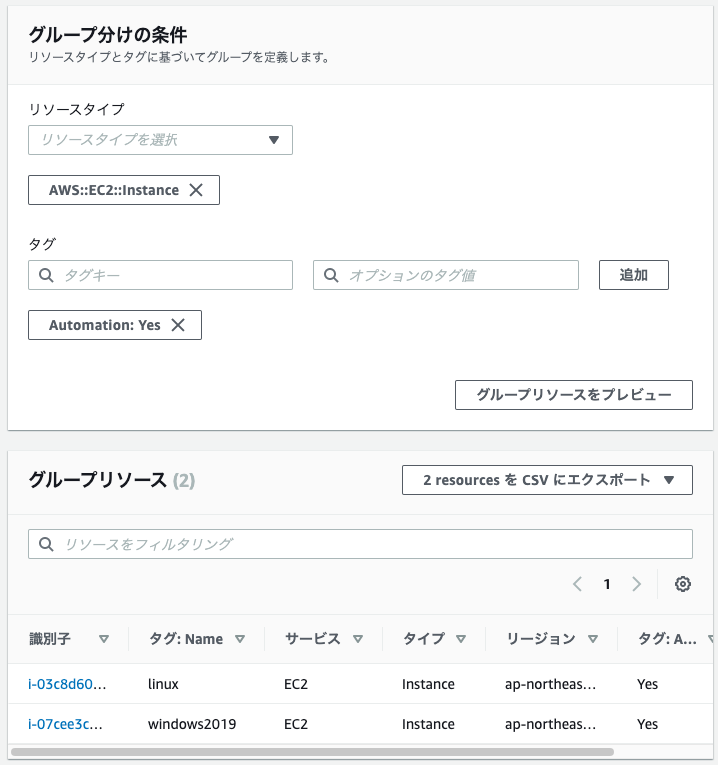Screen dimensions: 718x765
Task: Open the リソースタイプを選択 dropdown
Action: [x=160, y=140]
